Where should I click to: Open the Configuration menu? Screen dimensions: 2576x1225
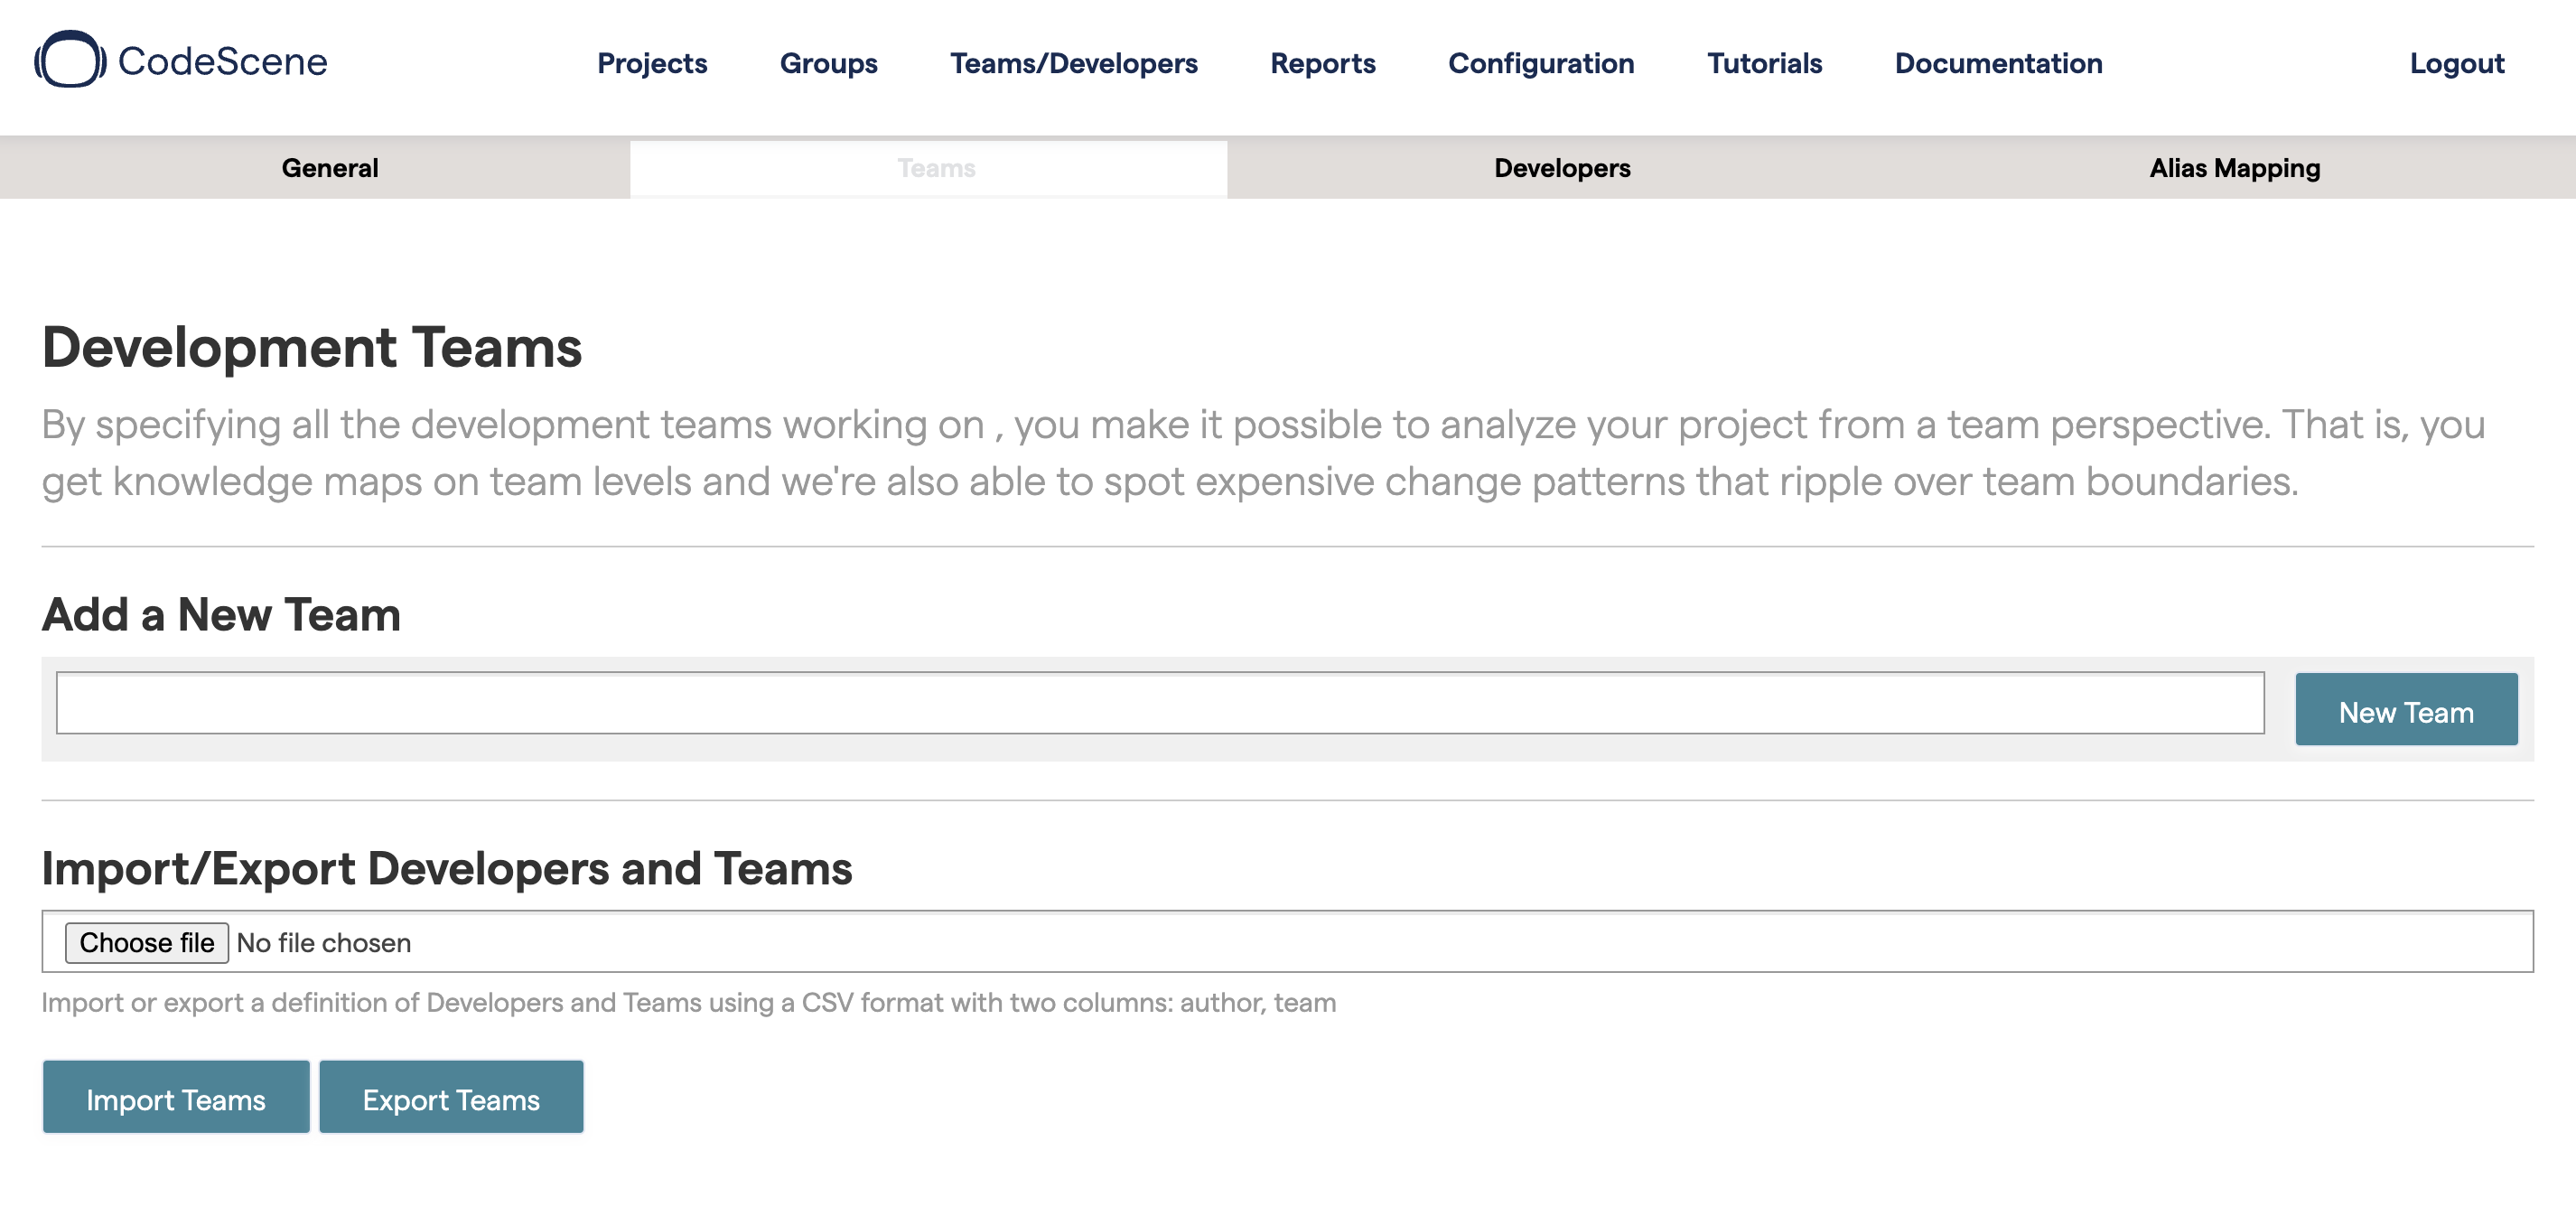[x=1541, y=62]
